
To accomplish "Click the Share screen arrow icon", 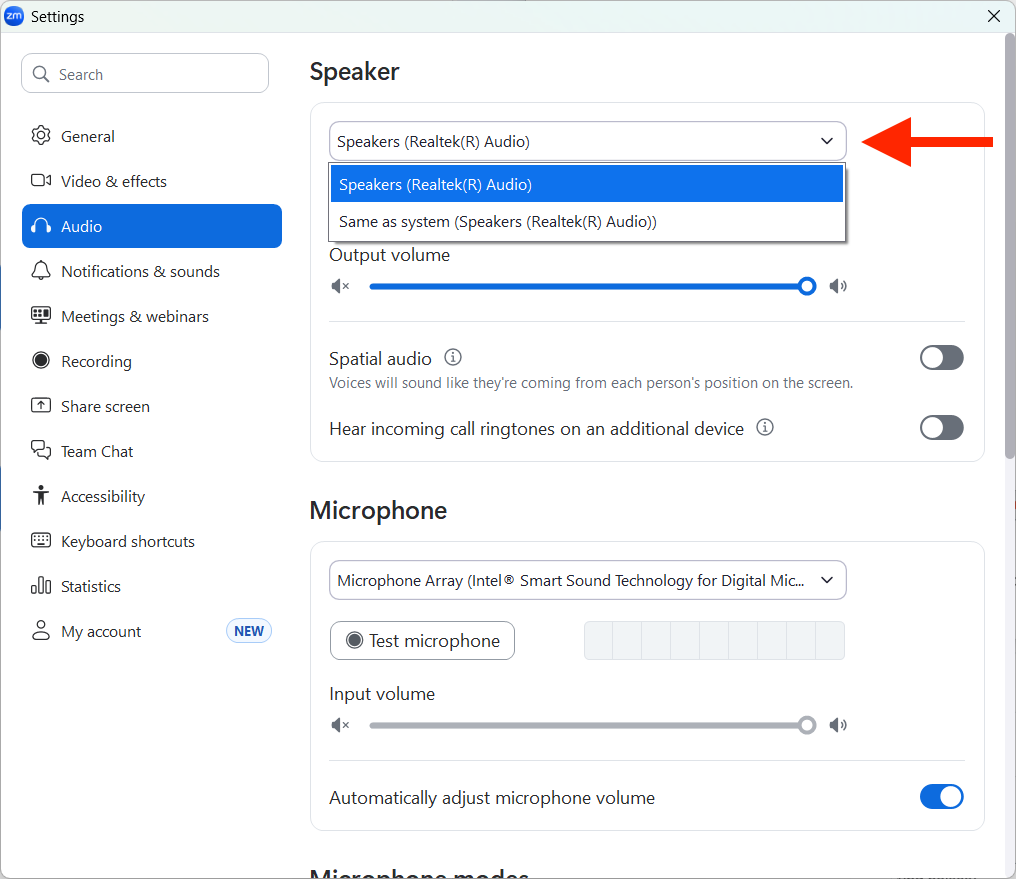I will (41, 405).
